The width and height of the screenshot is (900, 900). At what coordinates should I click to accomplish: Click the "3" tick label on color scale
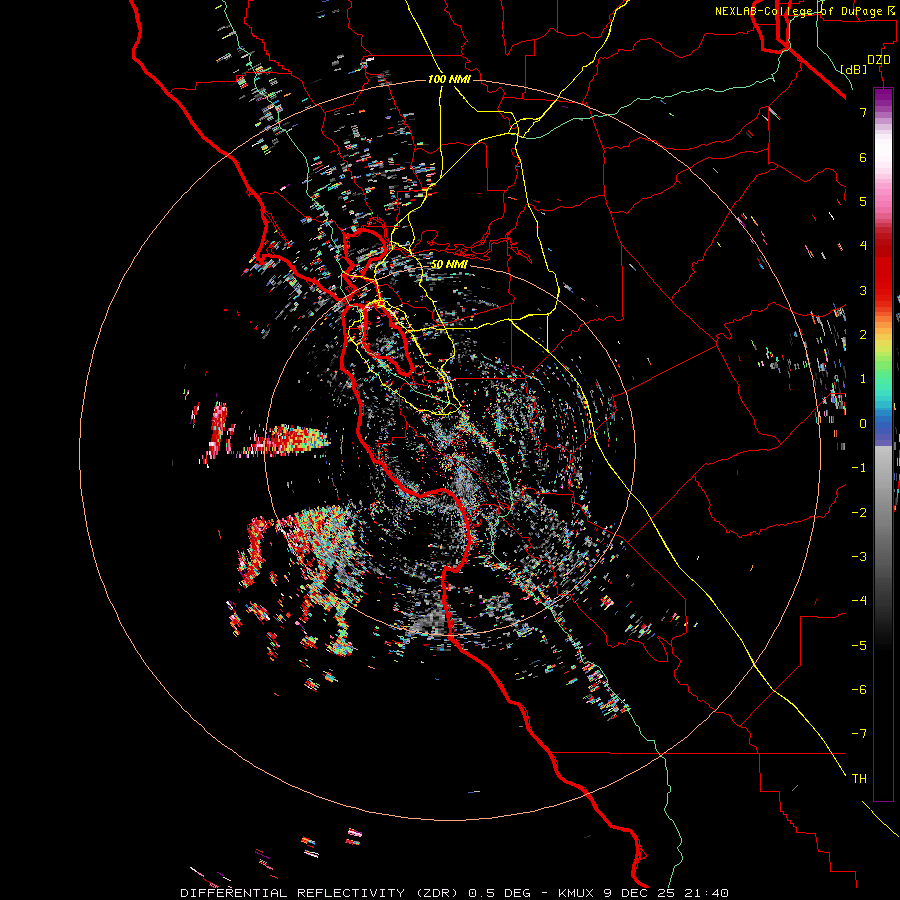click(x=863, y=290)
